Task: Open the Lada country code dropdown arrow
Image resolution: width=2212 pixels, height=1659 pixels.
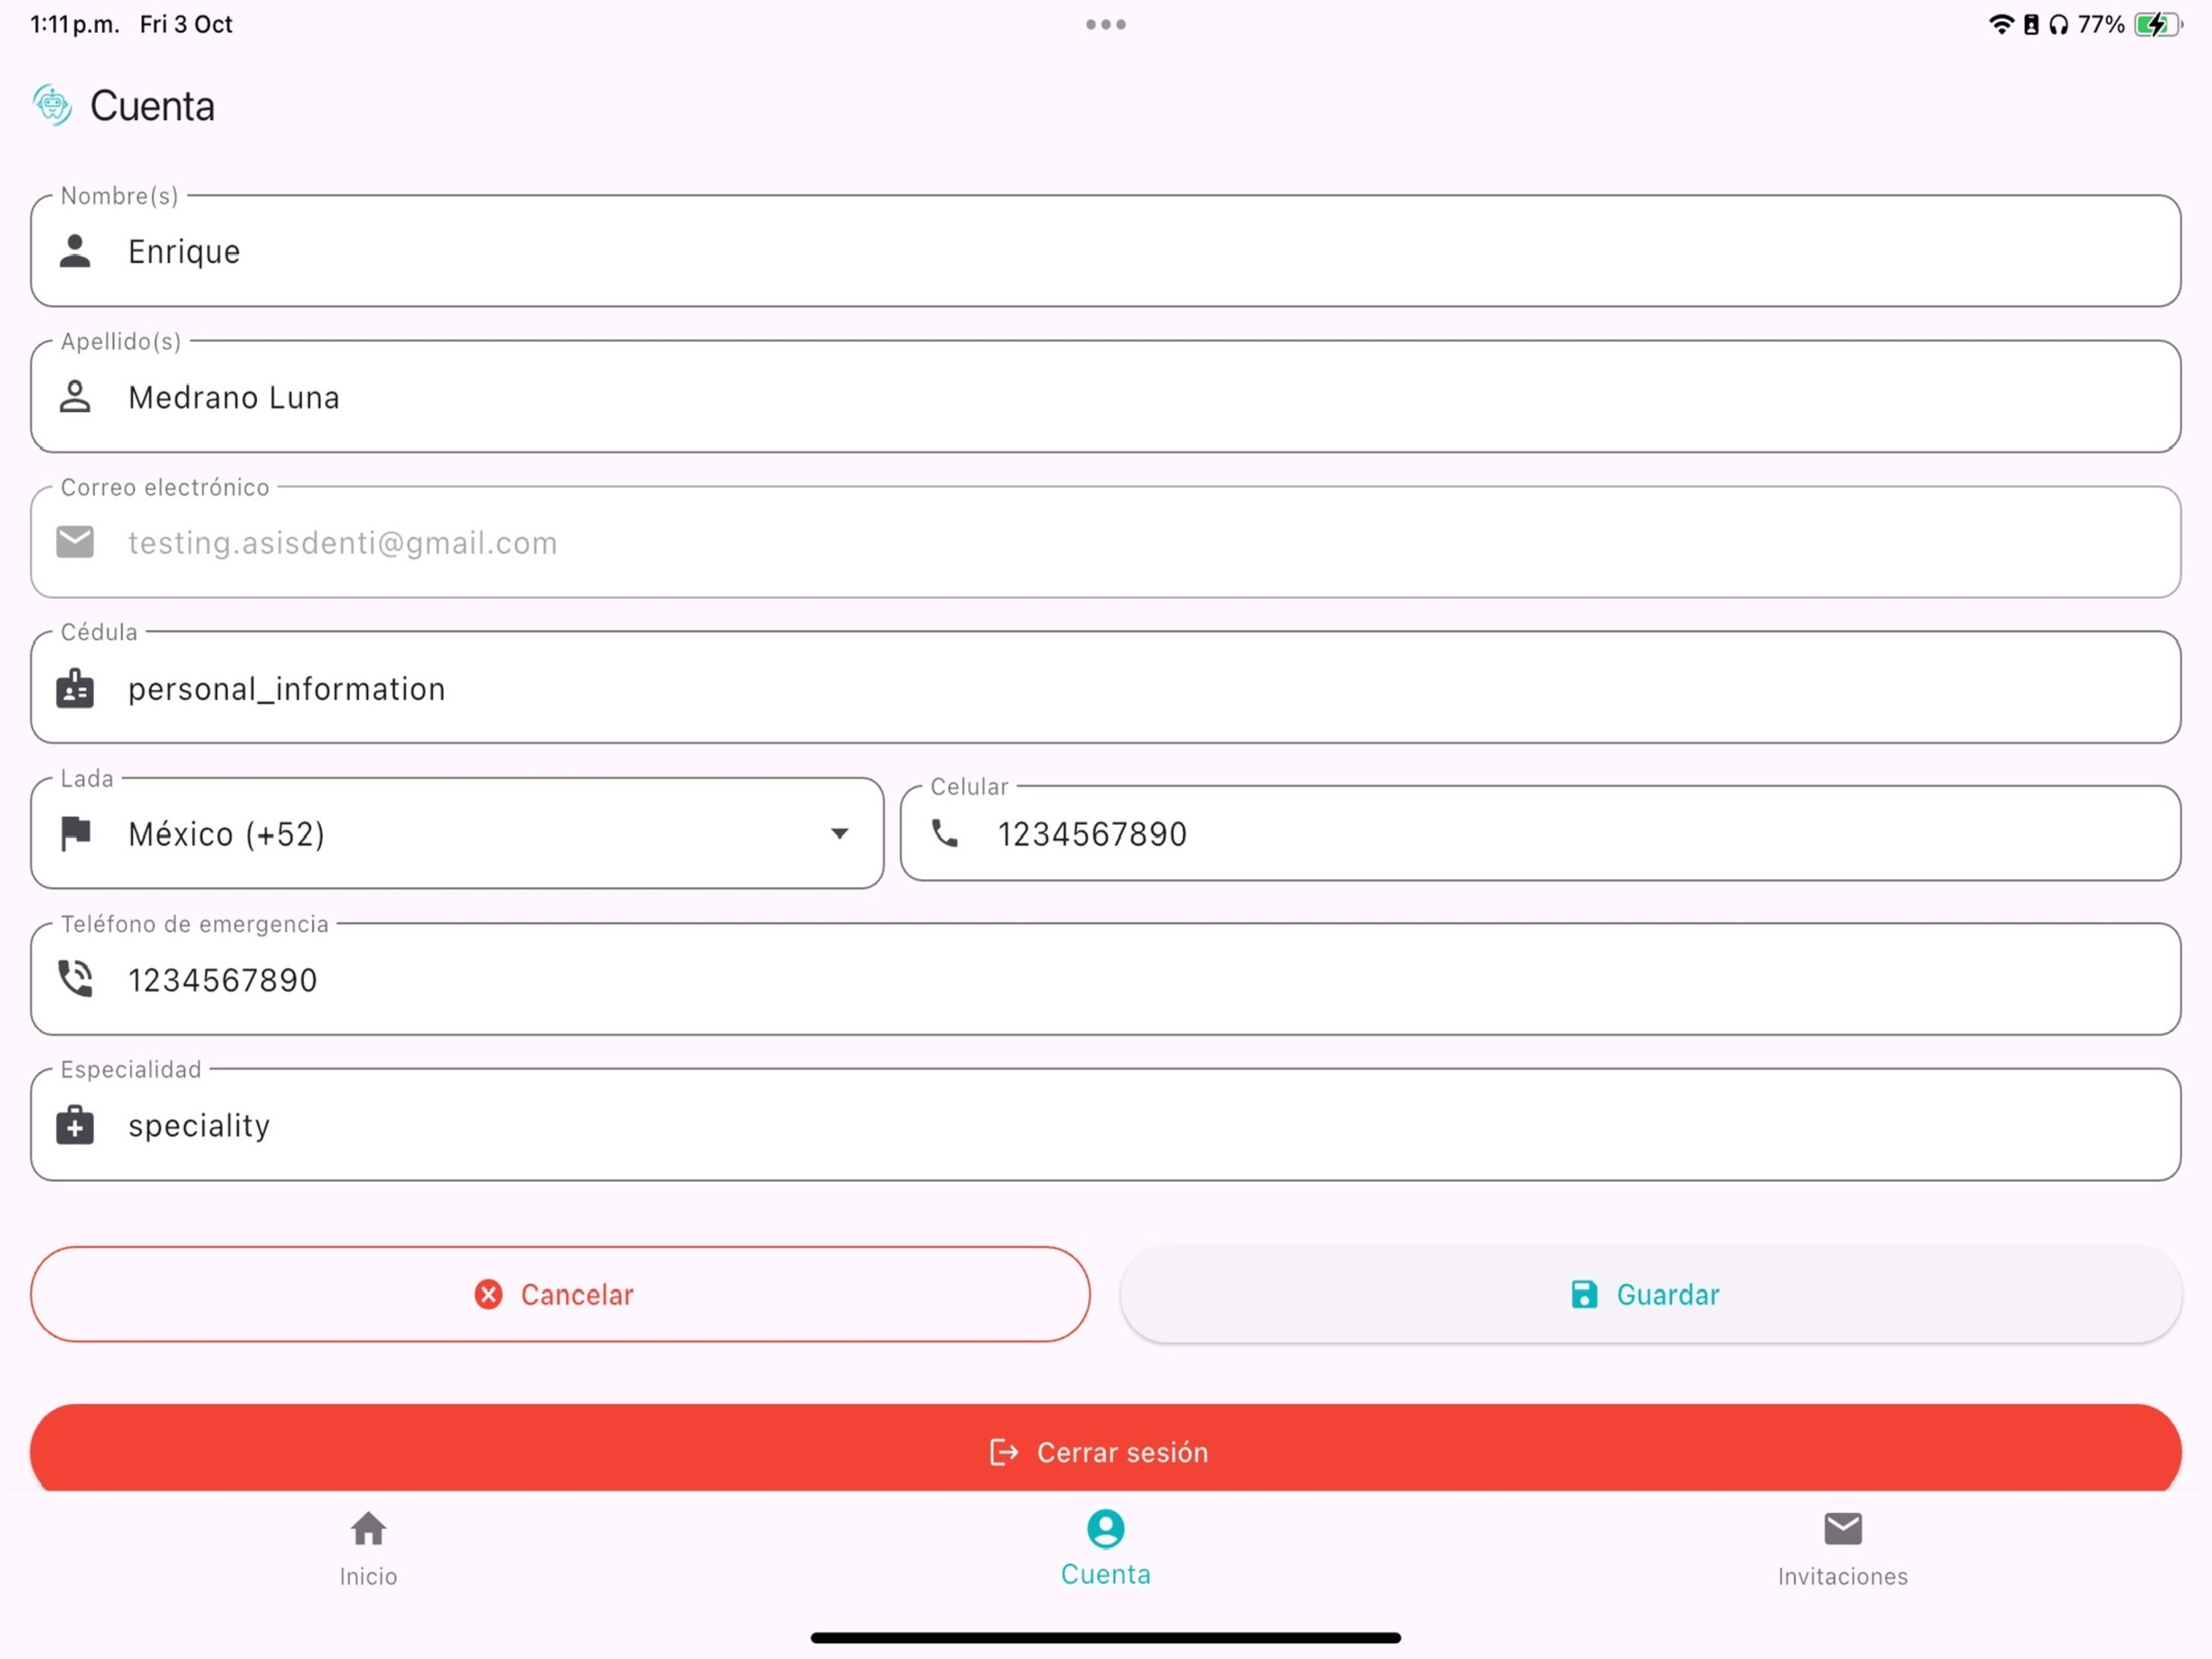Action: [840, 833]
